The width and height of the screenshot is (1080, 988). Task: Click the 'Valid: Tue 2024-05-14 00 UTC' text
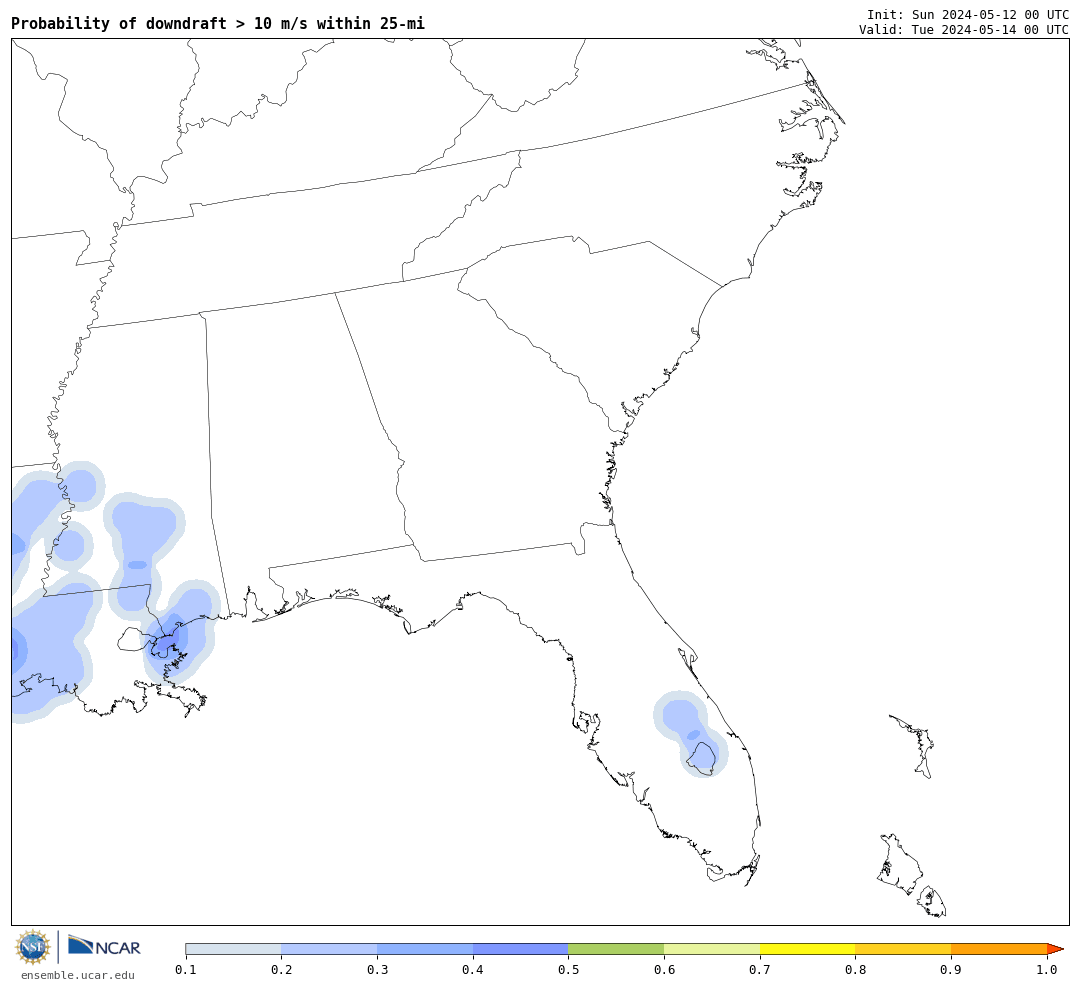pos(964,30)
